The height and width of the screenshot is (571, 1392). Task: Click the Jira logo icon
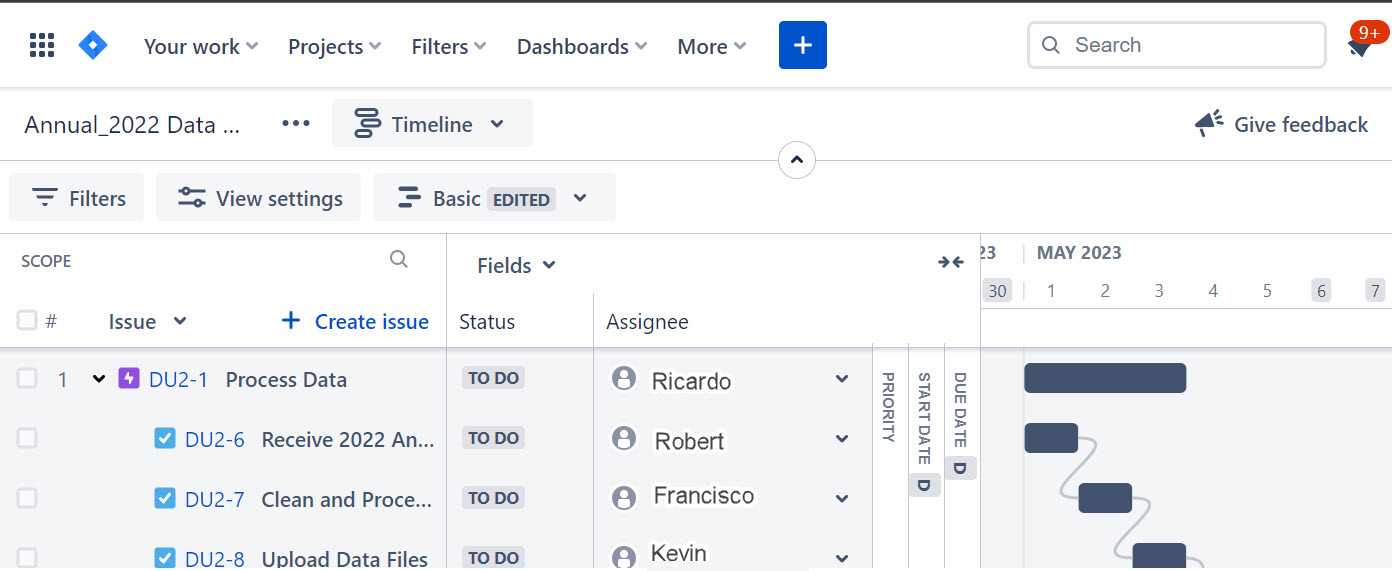coord(93,45)
